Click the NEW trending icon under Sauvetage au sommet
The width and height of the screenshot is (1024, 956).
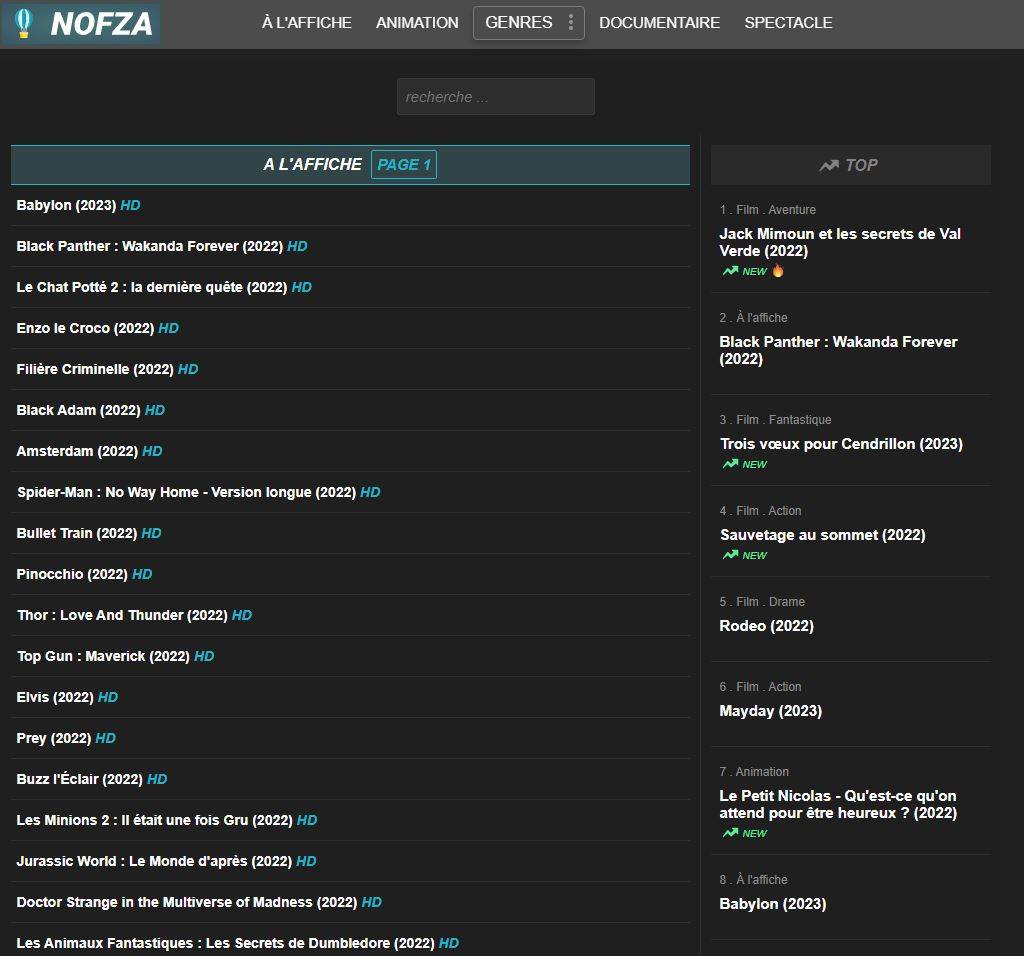click(731, 555)
